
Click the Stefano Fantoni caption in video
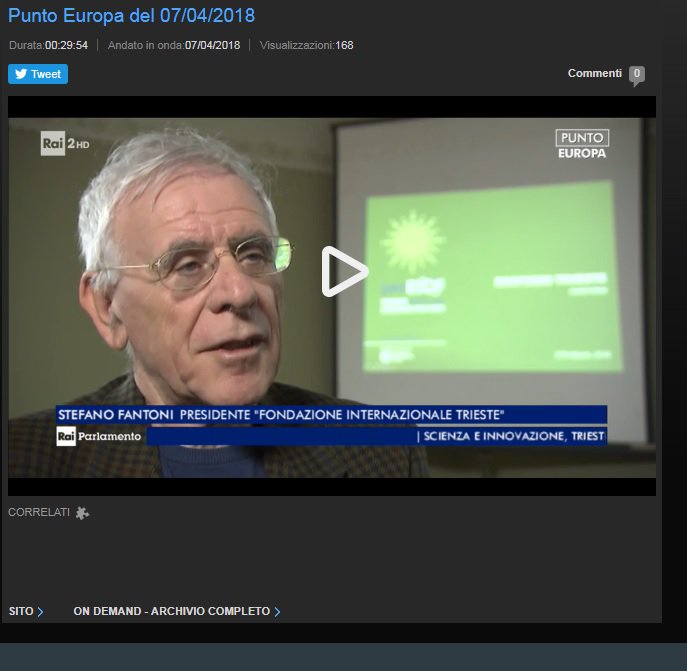(281, 415)
